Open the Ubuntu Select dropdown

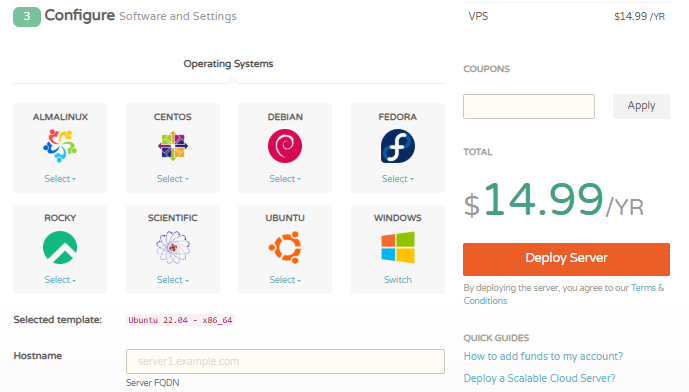coord(285,280)
